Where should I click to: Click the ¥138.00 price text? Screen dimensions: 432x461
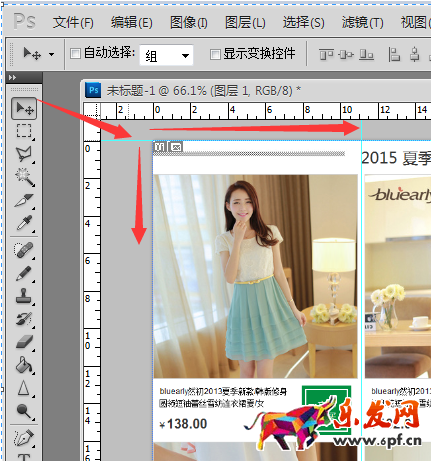[183, 424]
